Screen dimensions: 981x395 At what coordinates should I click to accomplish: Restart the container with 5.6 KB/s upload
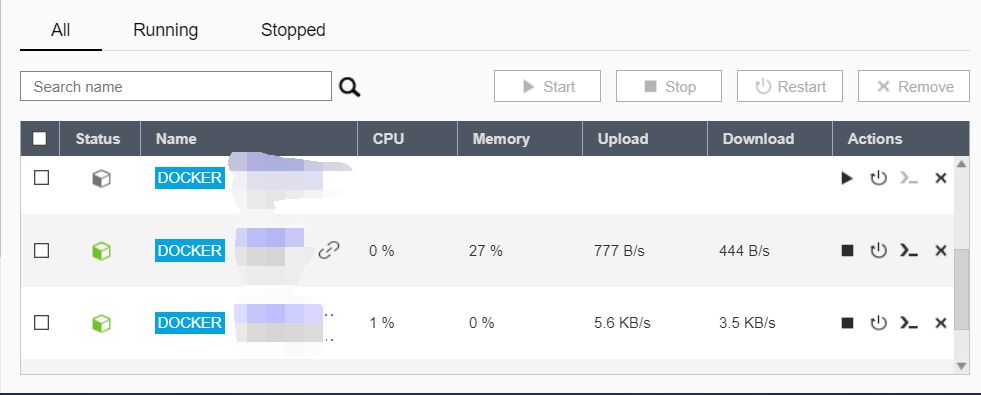879,322
